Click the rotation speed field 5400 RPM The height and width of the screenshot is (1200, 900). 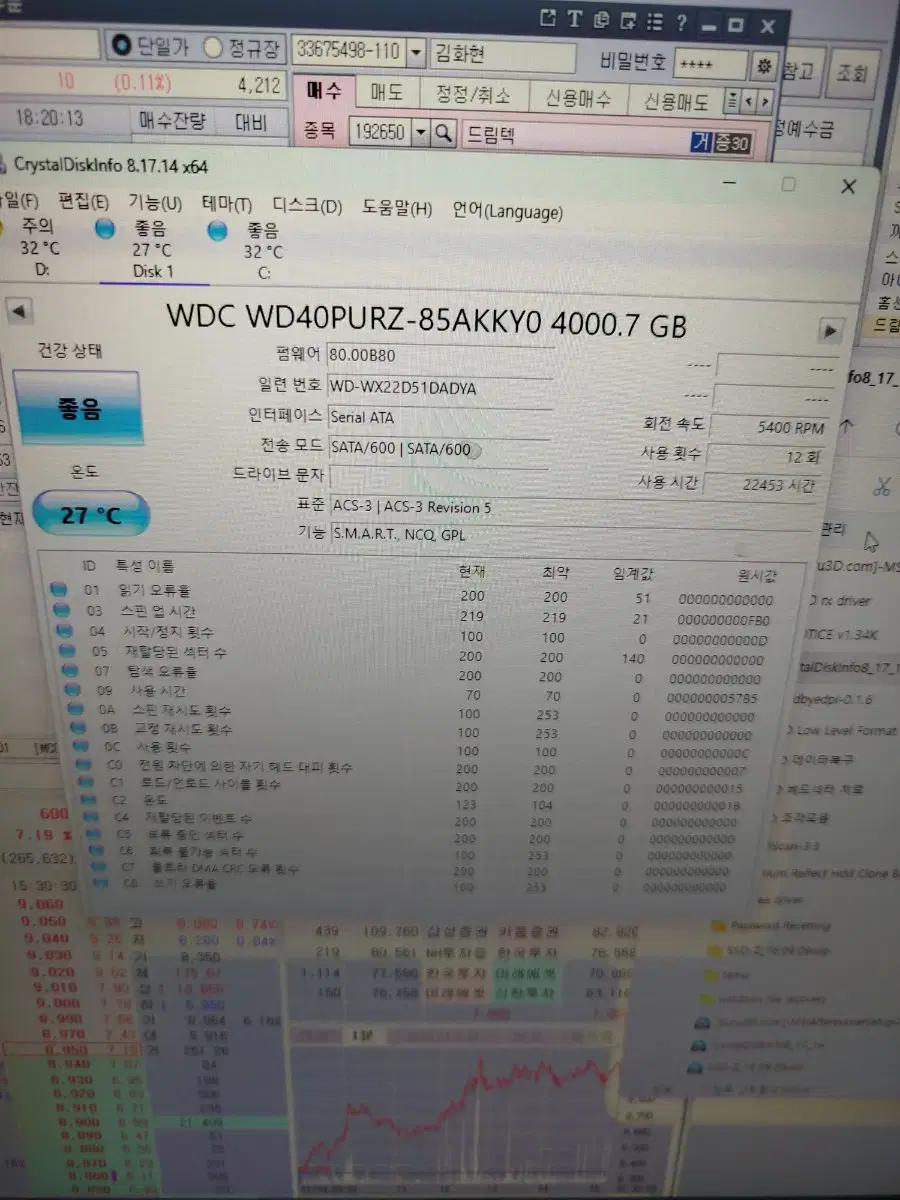tap(770, 426)
